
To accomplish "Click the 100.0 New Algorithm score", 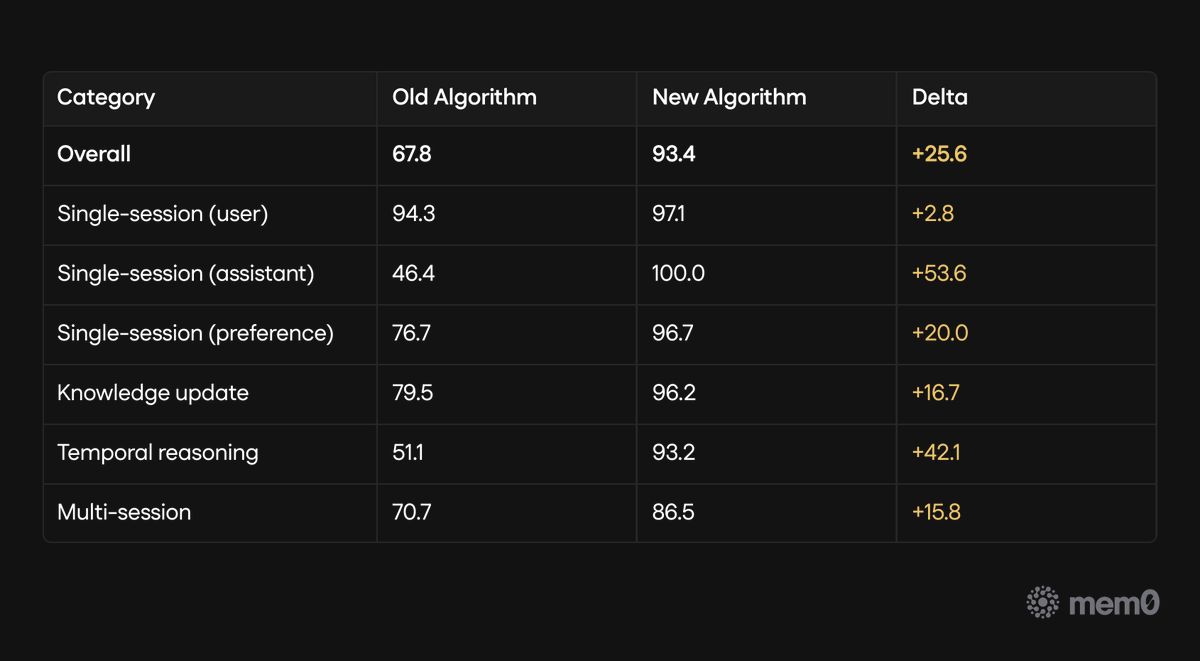I will pos(678,273).
